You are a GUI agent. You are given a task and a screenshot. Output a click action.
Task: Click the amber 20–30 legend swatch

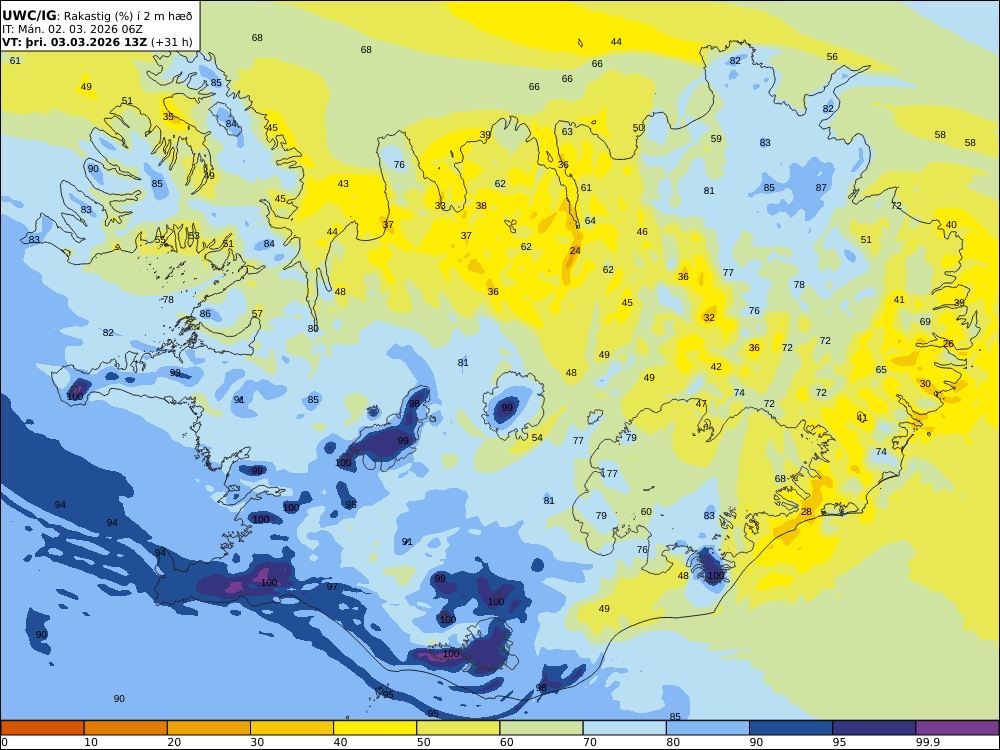[209, 728]
